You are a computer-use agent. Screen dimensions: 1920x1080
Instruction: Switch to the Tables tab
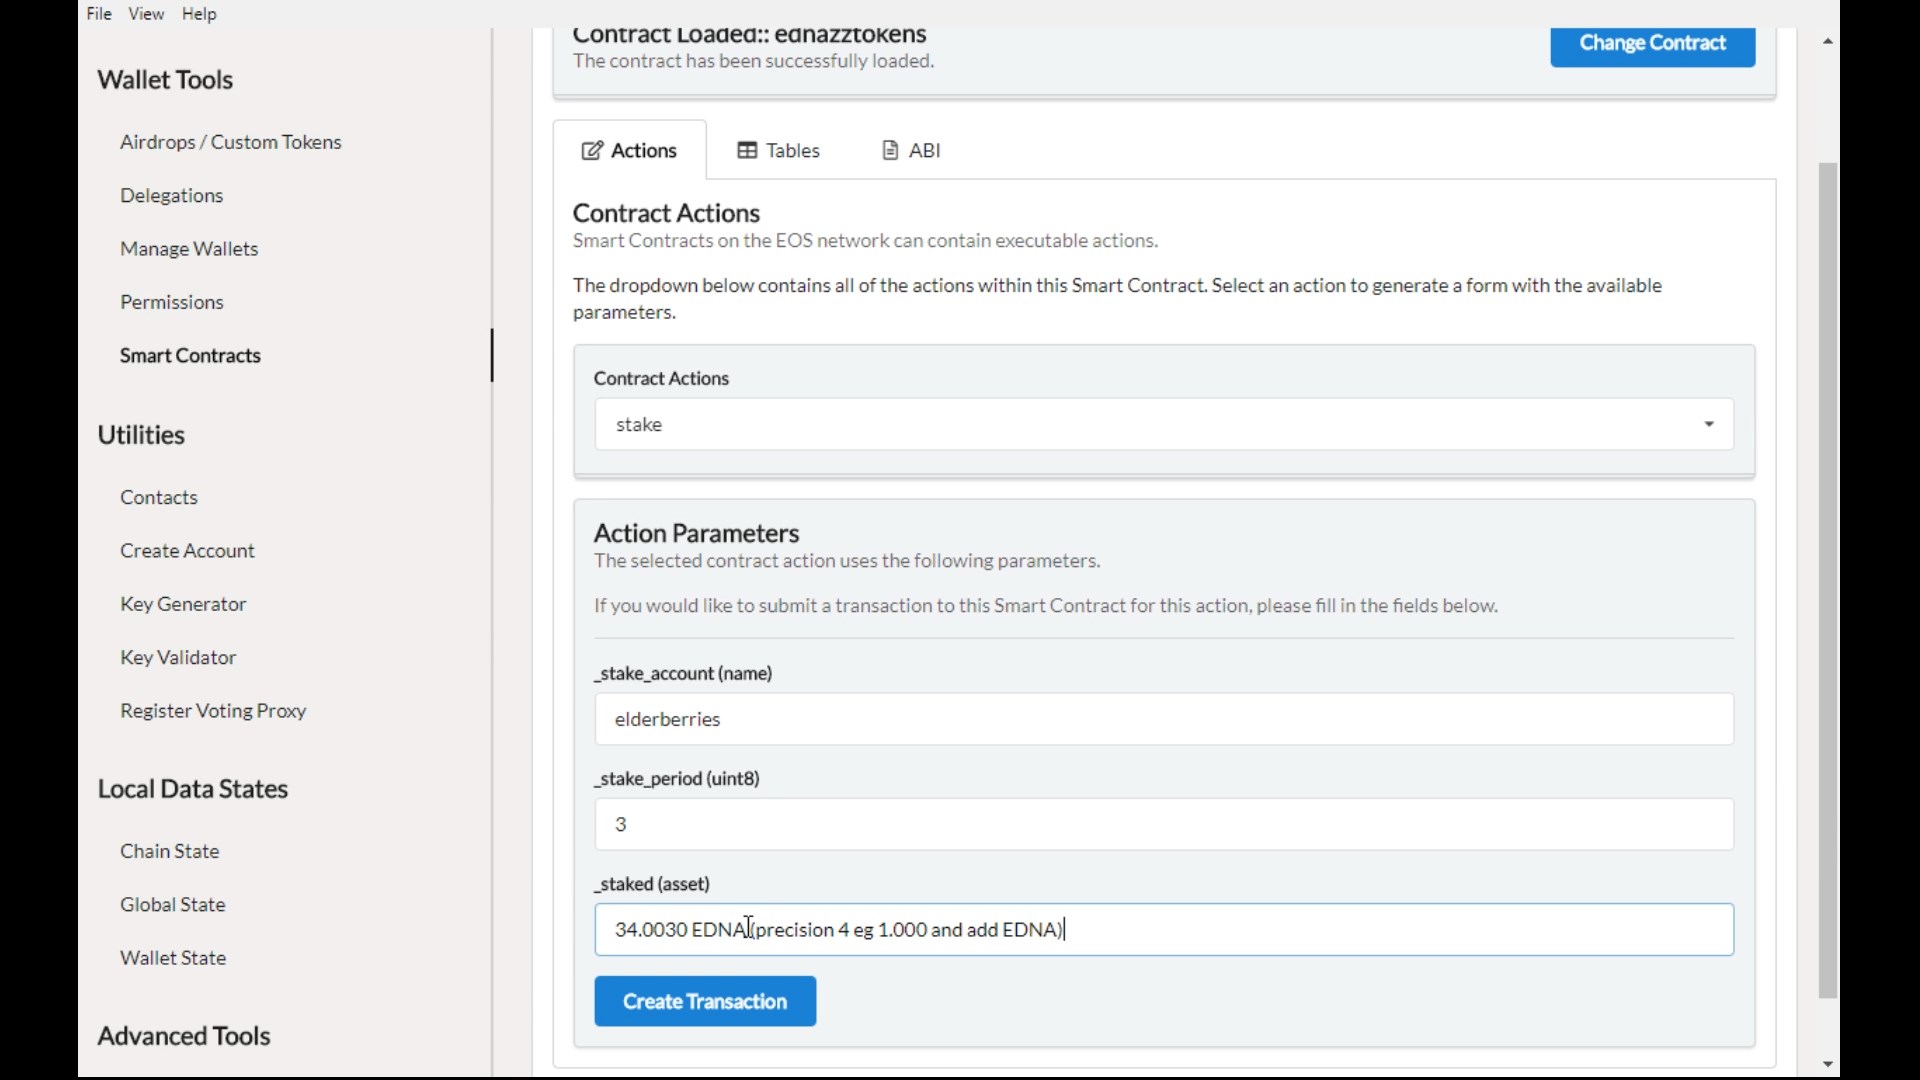click(779, 151)
